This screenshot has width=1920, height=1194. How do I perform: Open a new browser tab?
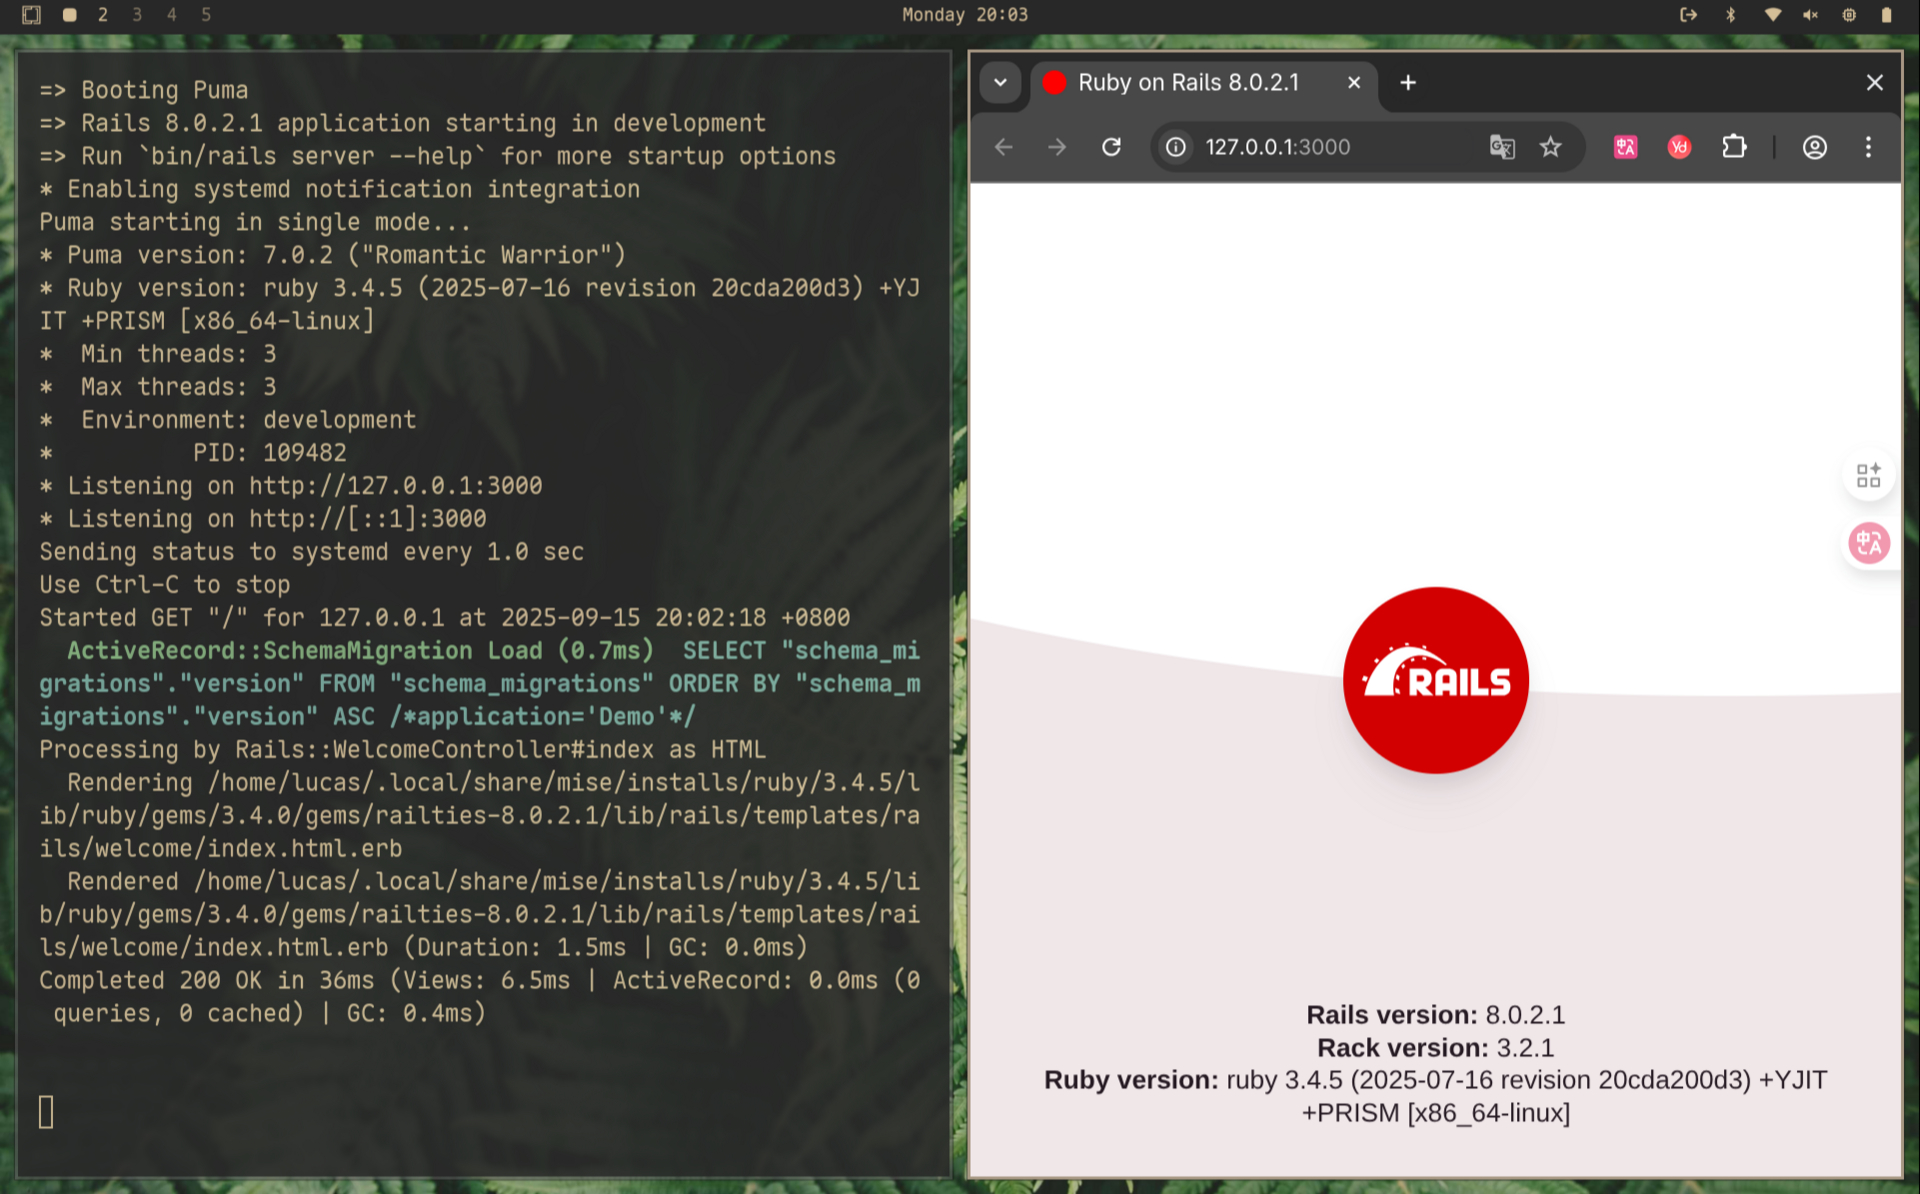[x=1408, y=82]
